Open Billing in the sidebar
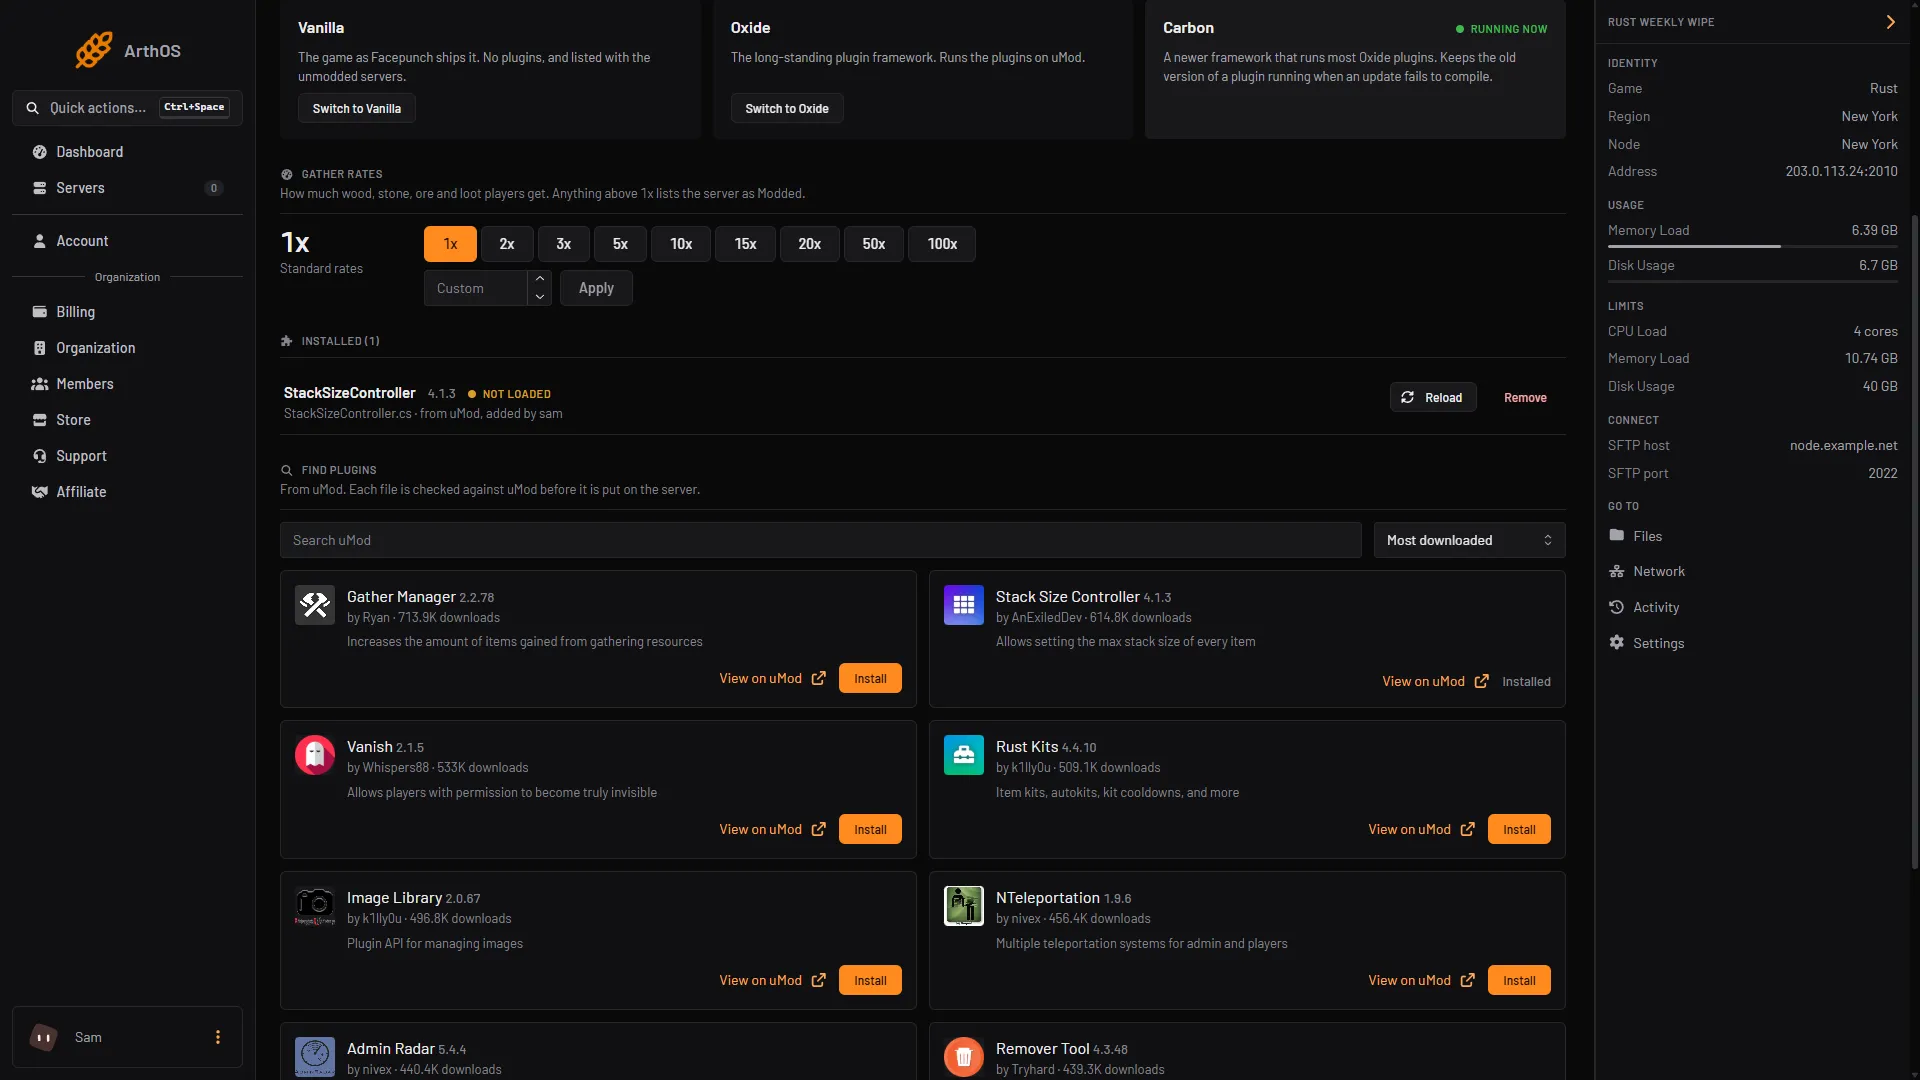Viewport: 1920px width, 1080px height. (x=127, y=312)
